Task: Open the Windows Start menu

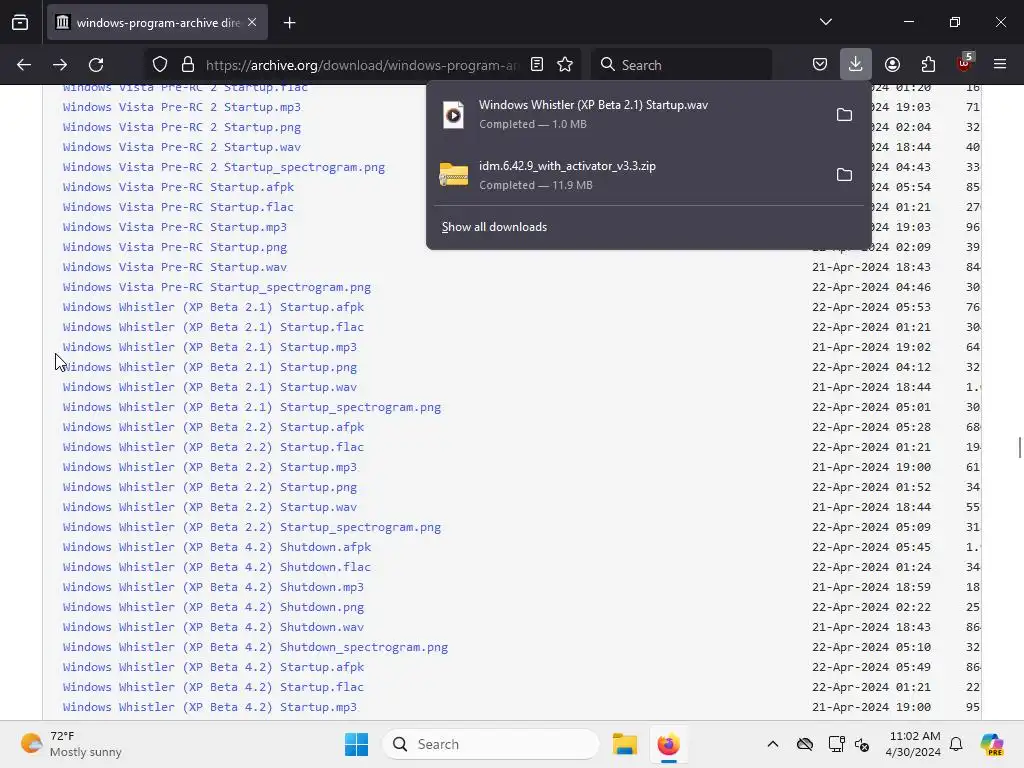Action: pyautogui.click(x=357, y=744)
